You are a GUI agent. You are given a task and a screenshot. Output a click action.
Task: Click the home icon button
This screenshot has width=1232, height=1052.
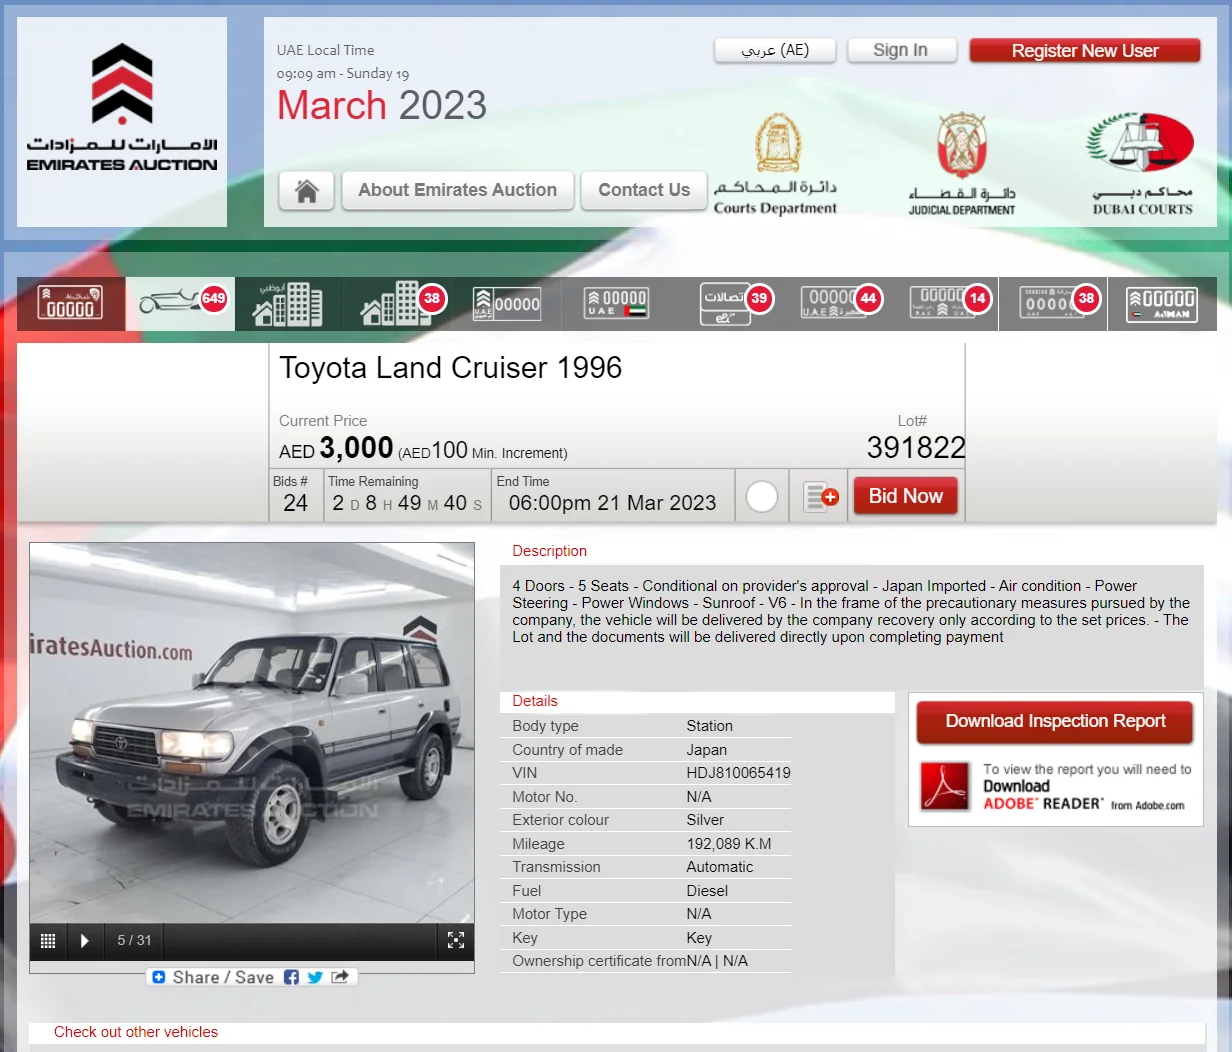click(x=306, y=190)
